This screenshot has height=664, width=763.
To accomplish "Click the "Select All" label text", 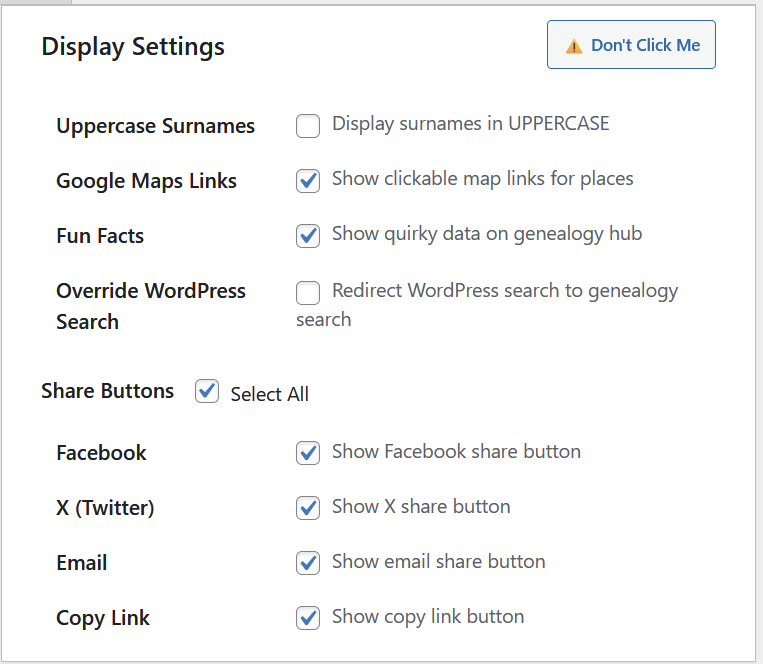I will (x=269, y=394).
